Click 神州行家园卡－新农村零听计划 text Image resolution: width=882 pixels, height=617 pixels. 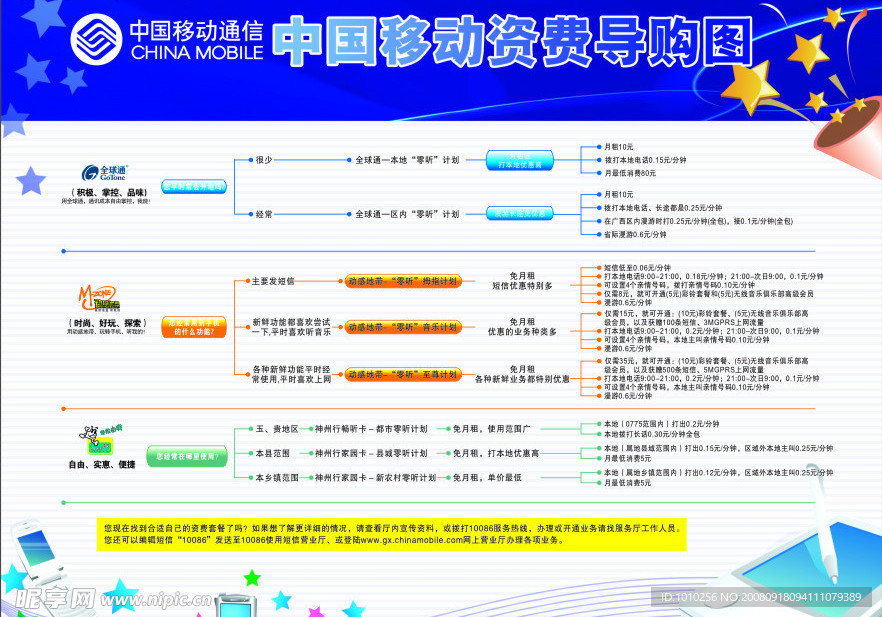pos(375,478)
